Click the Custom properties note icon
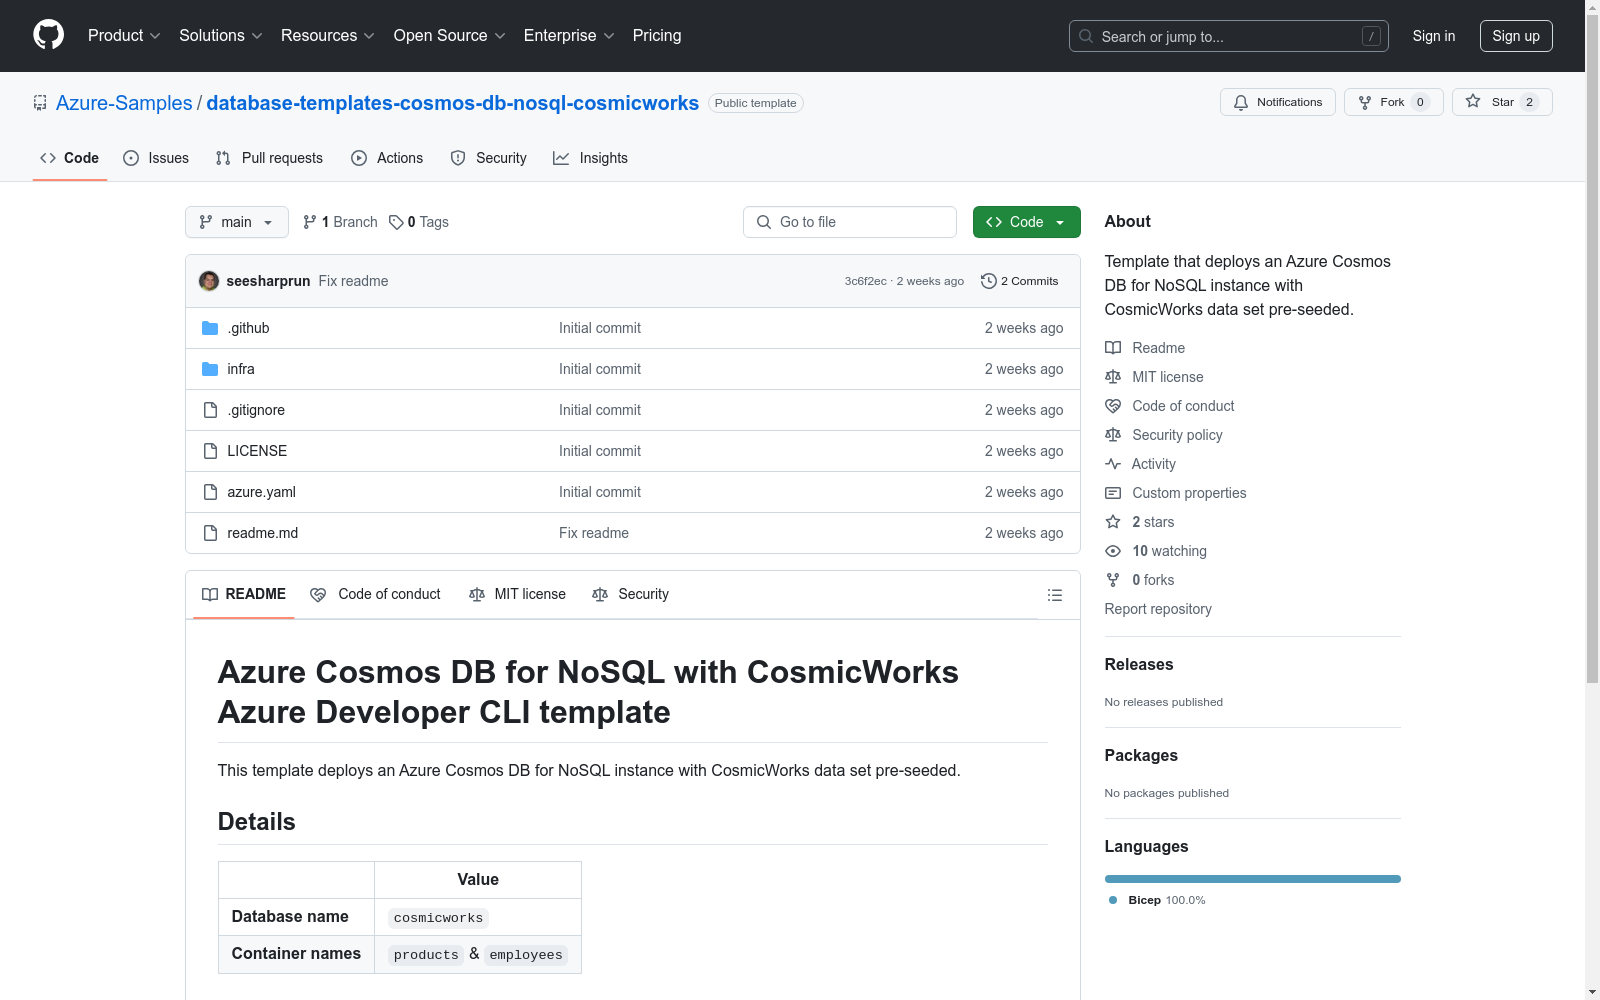This screenshot has width=1600, height=1000. 1113,493
